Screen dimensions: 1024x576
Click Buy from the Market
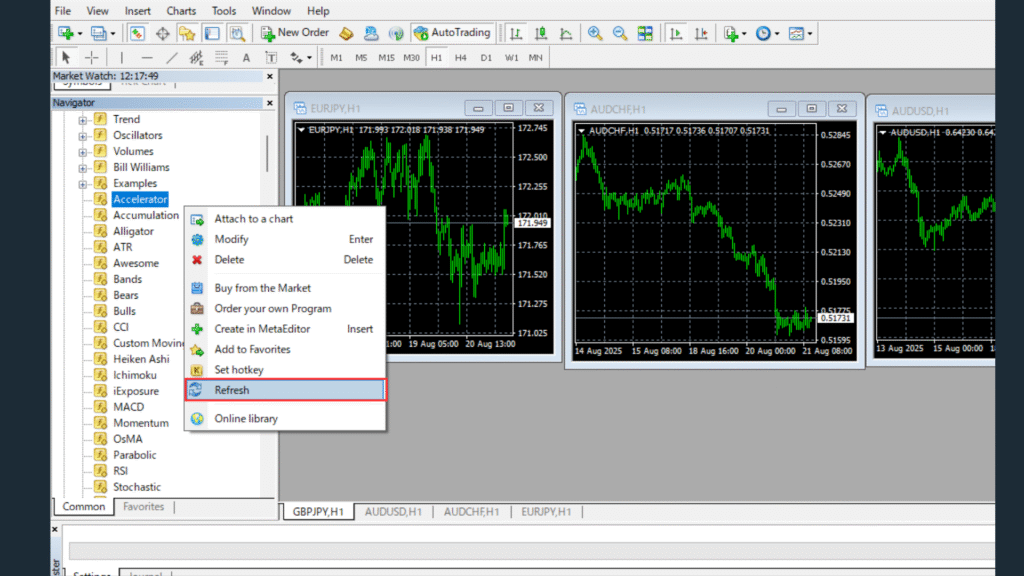285,288
